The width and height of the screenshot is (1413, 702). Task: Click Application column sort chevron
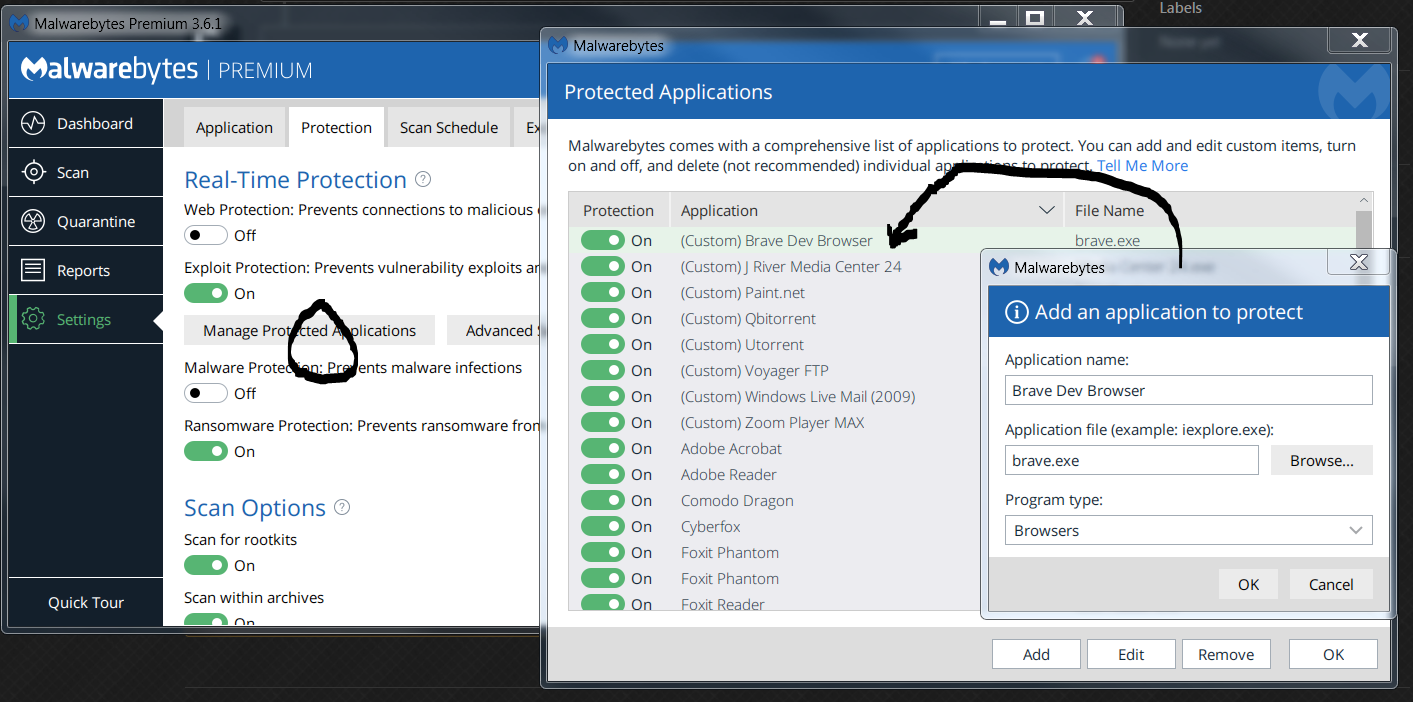1047,210
